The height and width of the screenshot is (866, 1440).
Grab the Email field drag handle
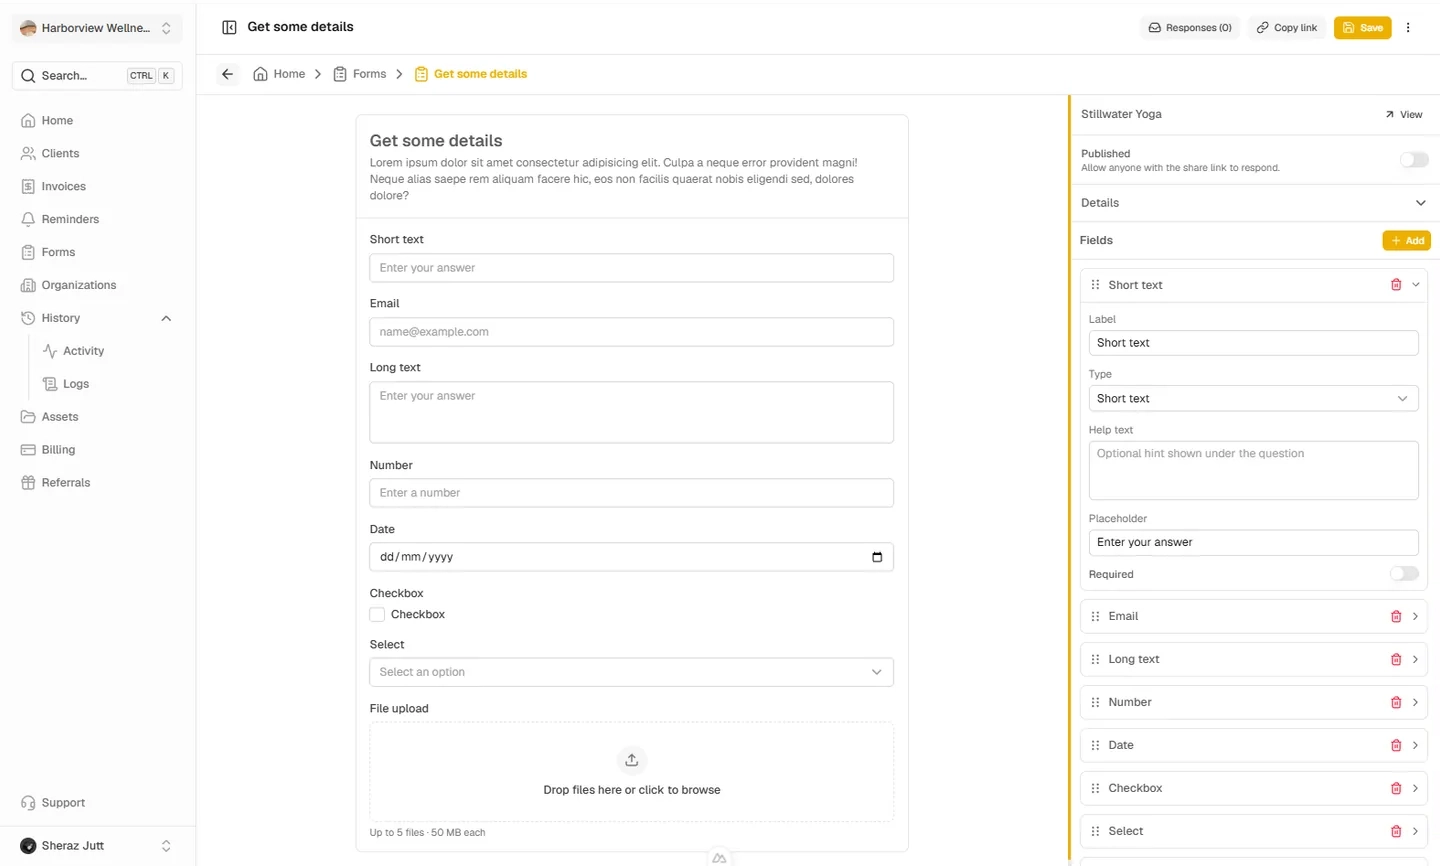[1095, 616]
